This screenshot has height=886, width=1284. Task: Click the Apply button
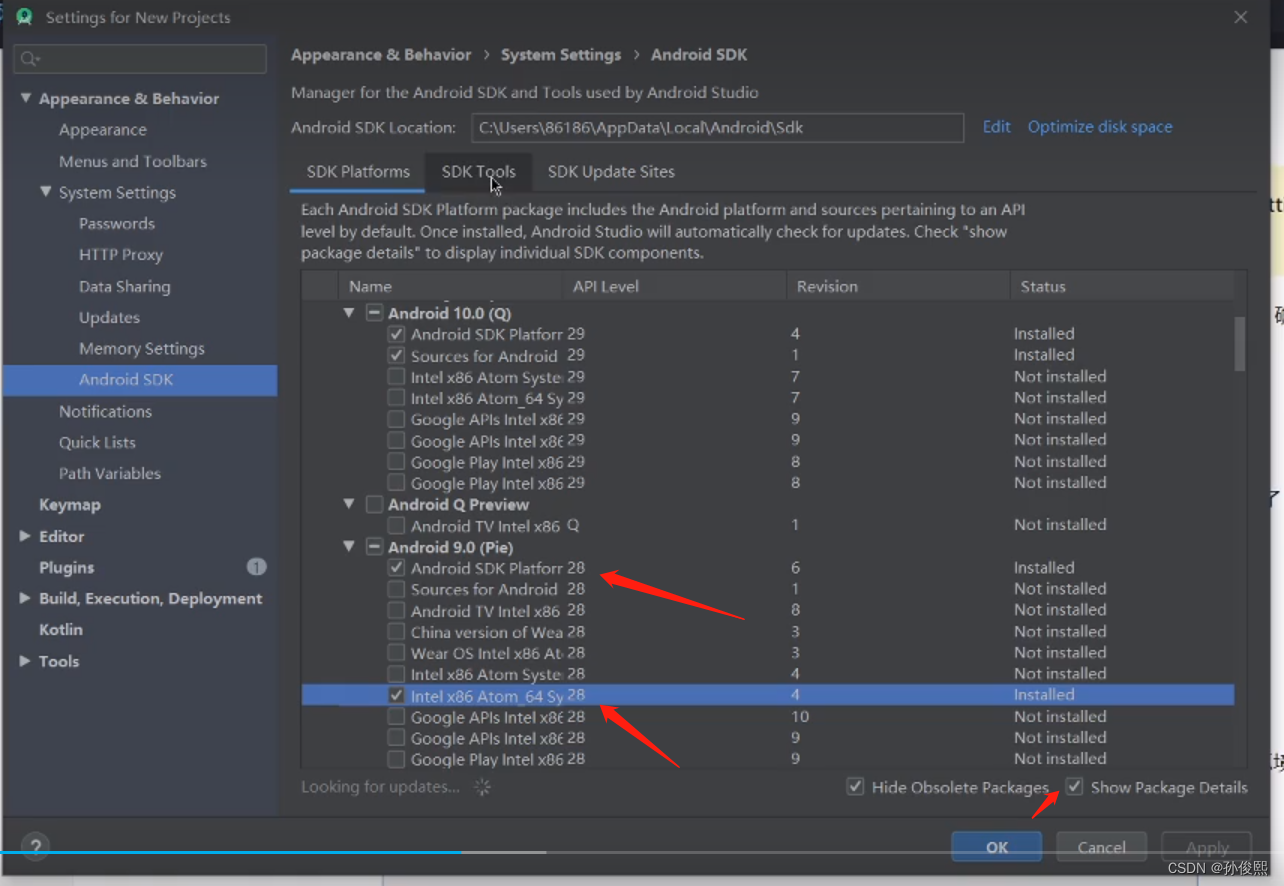1207,847
